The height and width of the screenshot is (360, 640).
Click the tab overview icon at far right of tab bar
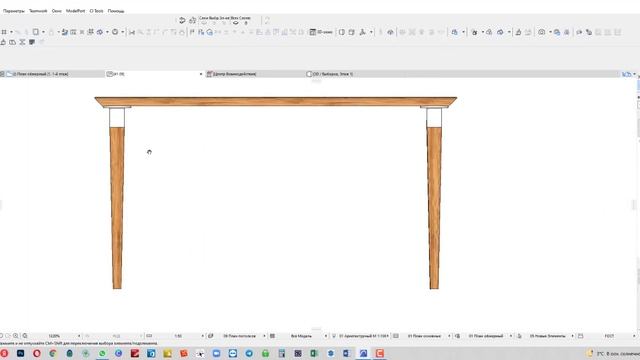[627, 74]
